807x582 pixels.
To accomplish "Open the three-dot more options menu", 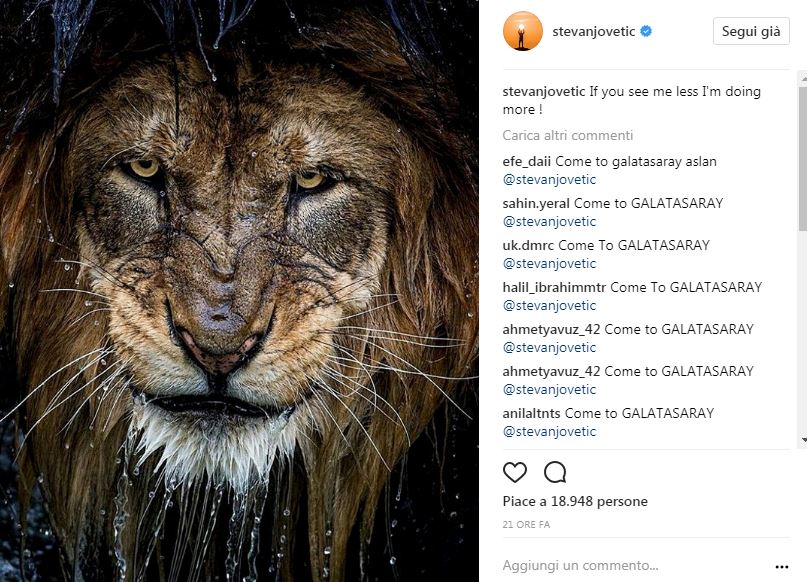I will coord(781,565).
